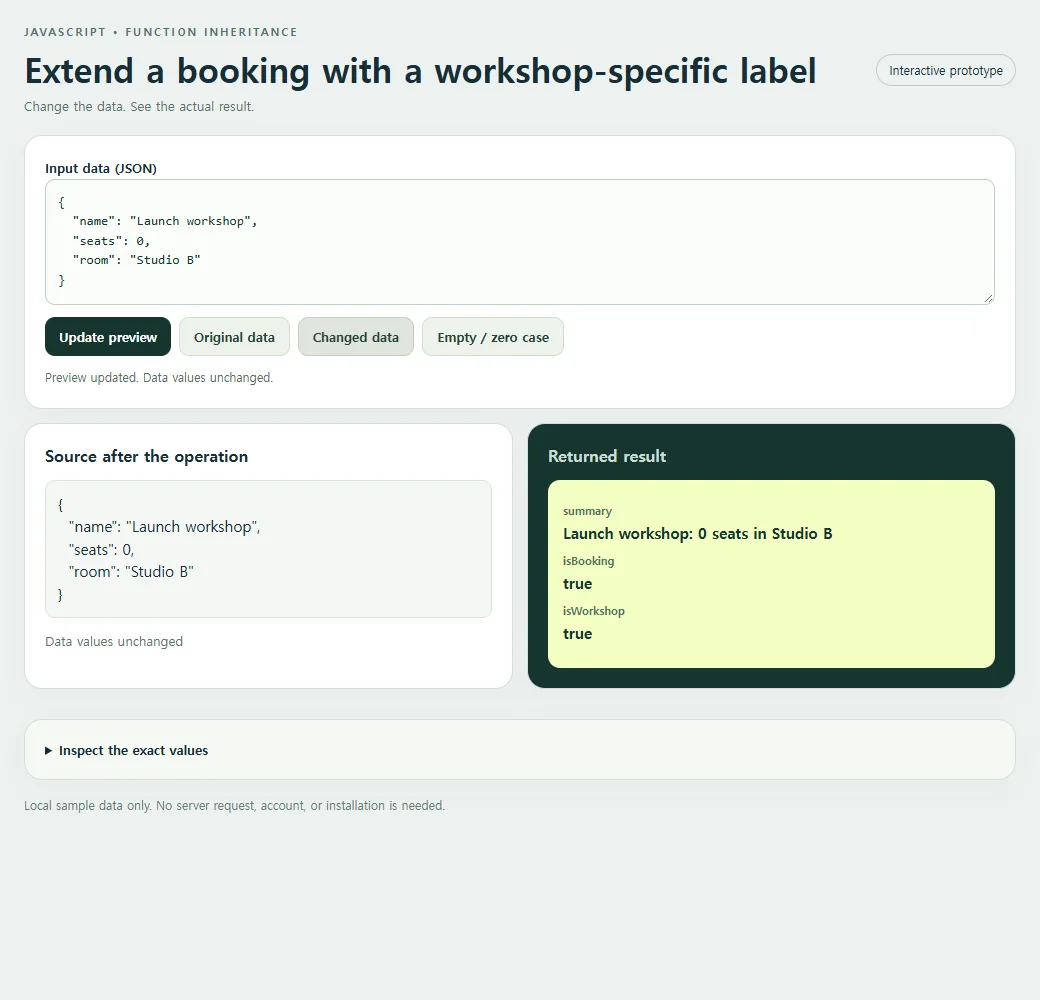Viewport: 1040px width, 1000px height.
Task: Load the Original data preset
Action: [234, 337]
